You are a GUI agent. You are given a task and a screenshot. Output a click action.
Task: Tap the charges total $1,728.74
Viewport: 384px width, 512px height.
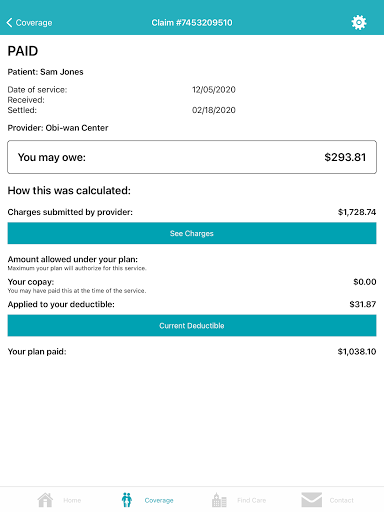[357, 212]
